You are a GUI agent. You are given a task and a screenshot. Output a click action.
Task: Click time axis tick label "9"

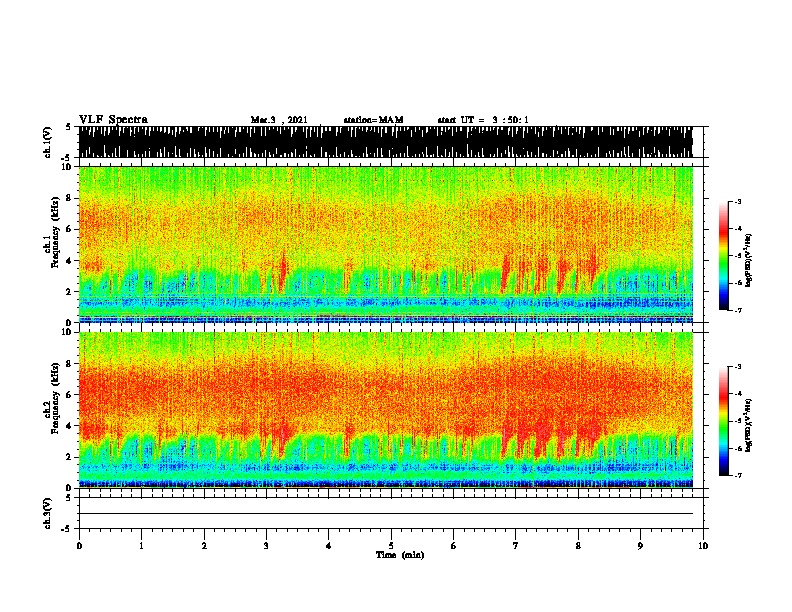click(640, 546)
